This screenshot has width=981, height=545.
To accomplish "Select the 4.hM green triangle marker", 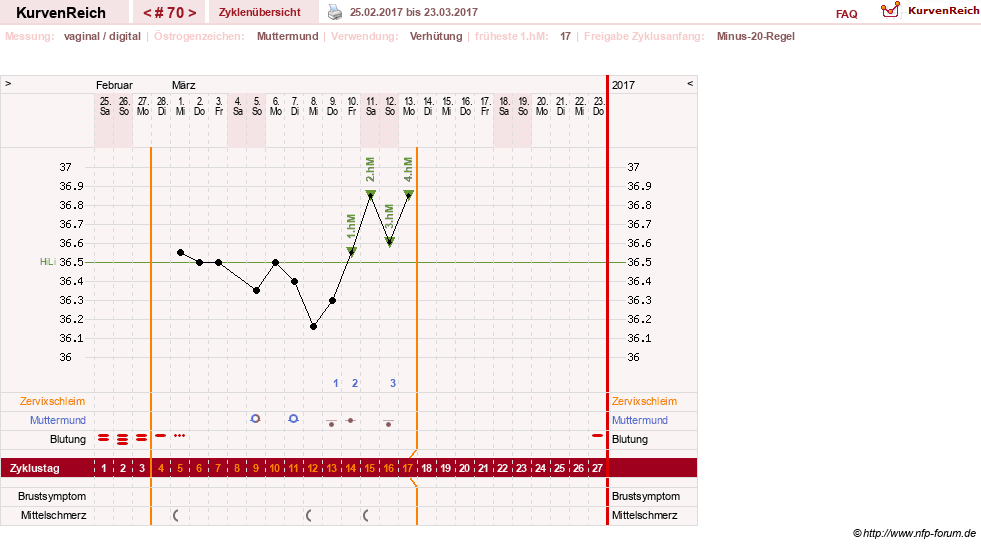I will tap(409, 195).
